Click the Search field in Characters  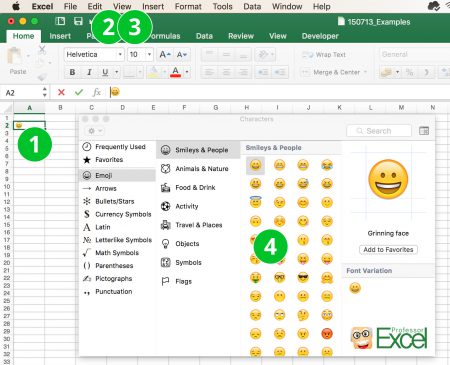379,131
